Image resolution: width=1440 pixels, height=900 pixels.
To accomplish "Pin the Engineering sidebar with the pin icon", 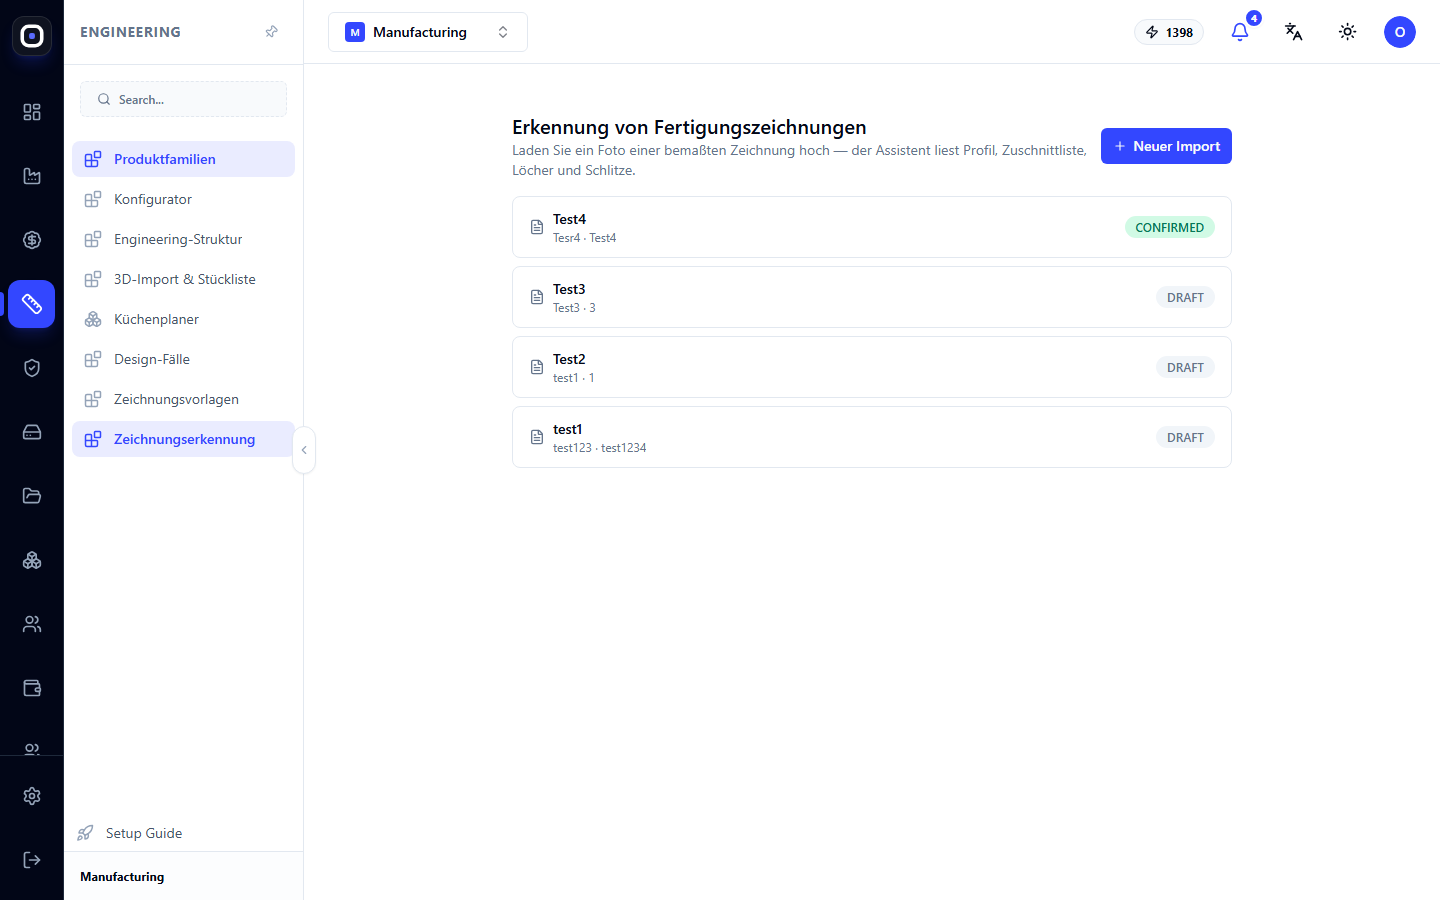I will pyautogui.click(x=271, y=32).
